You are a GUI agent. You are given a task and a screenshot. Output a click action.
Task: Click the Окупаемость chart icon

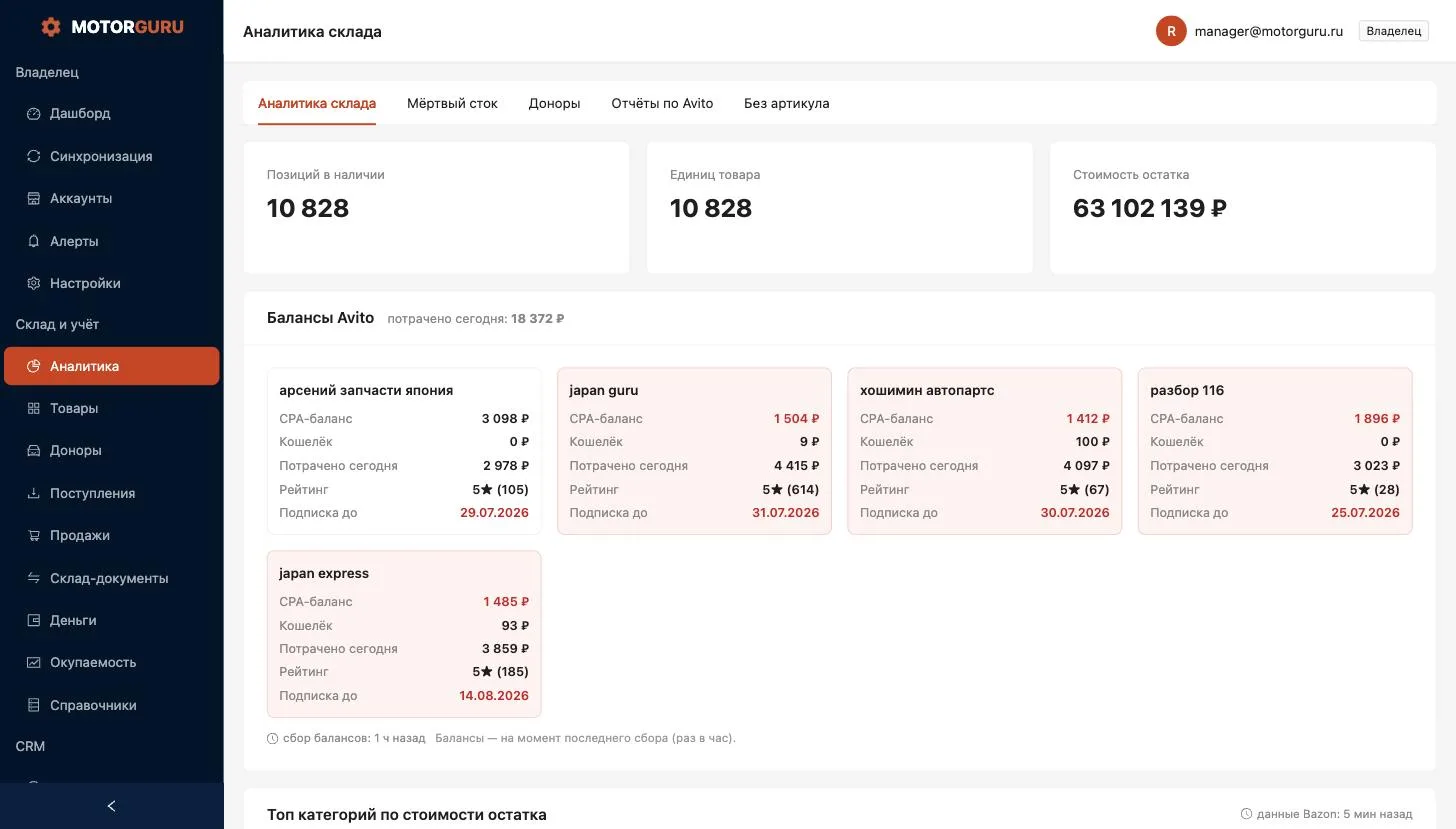(x=34, y=662)
